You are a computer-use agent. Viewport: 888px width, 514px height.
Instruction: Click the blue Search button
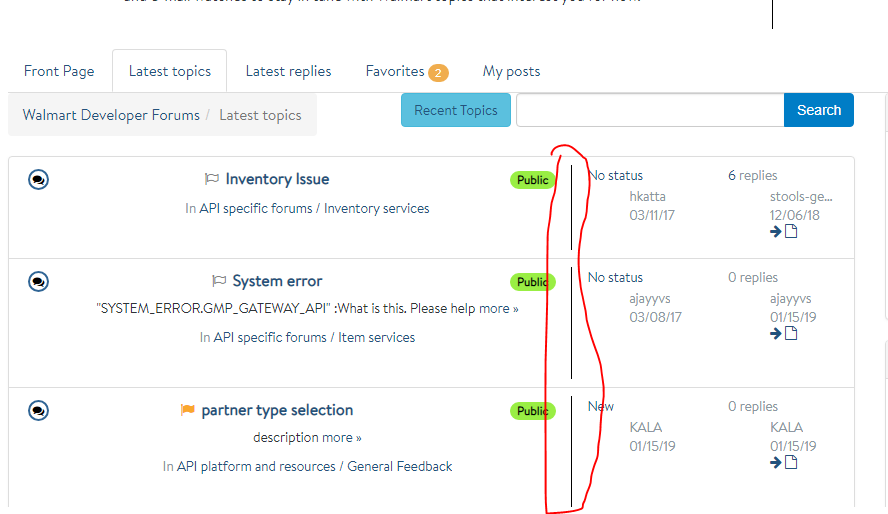(818, 110)
